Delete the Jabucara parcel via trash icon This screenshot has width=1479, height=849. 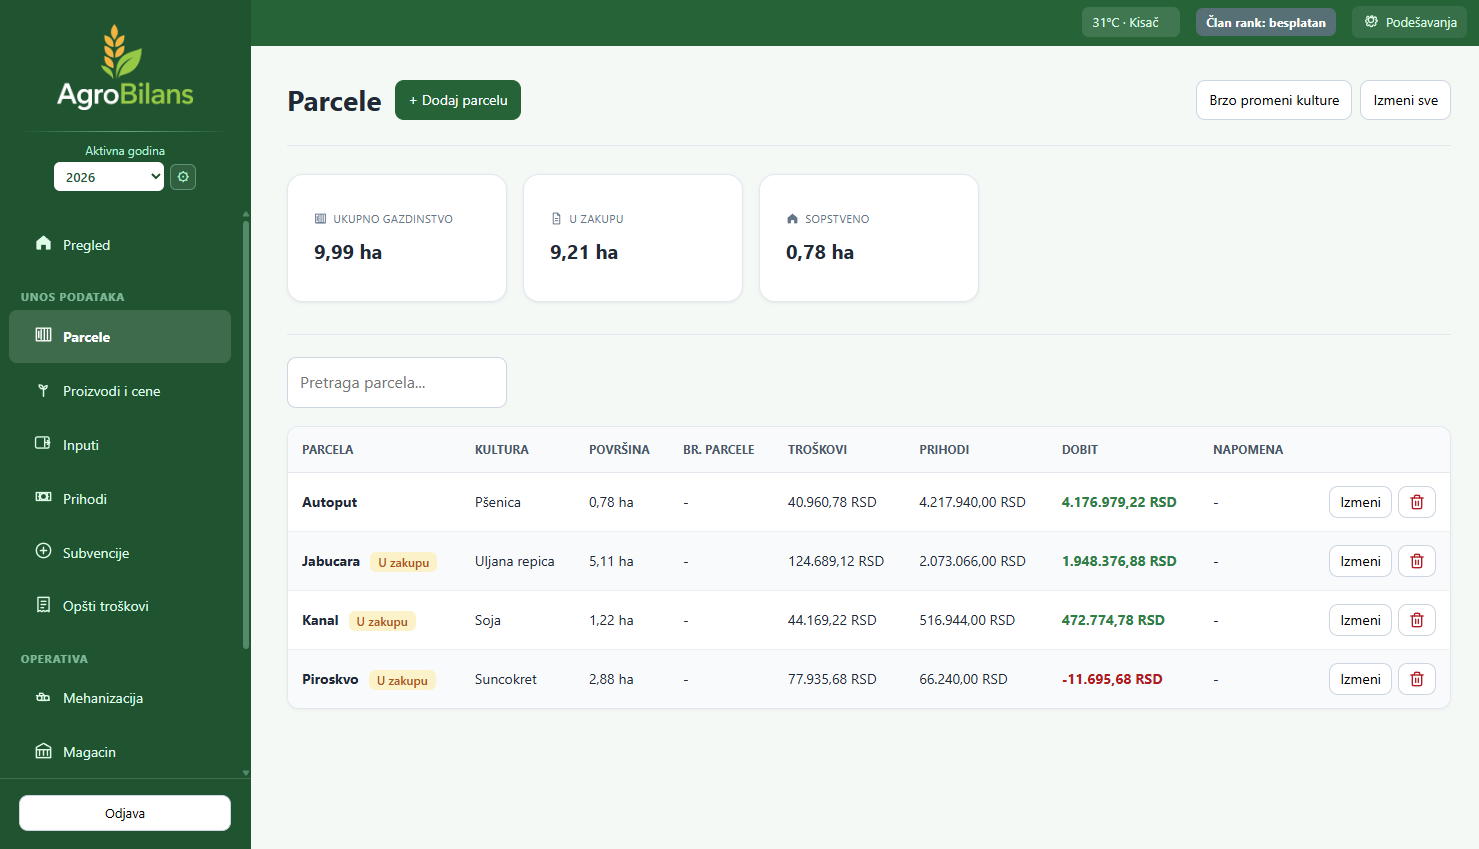click(x=1417, y=561)
